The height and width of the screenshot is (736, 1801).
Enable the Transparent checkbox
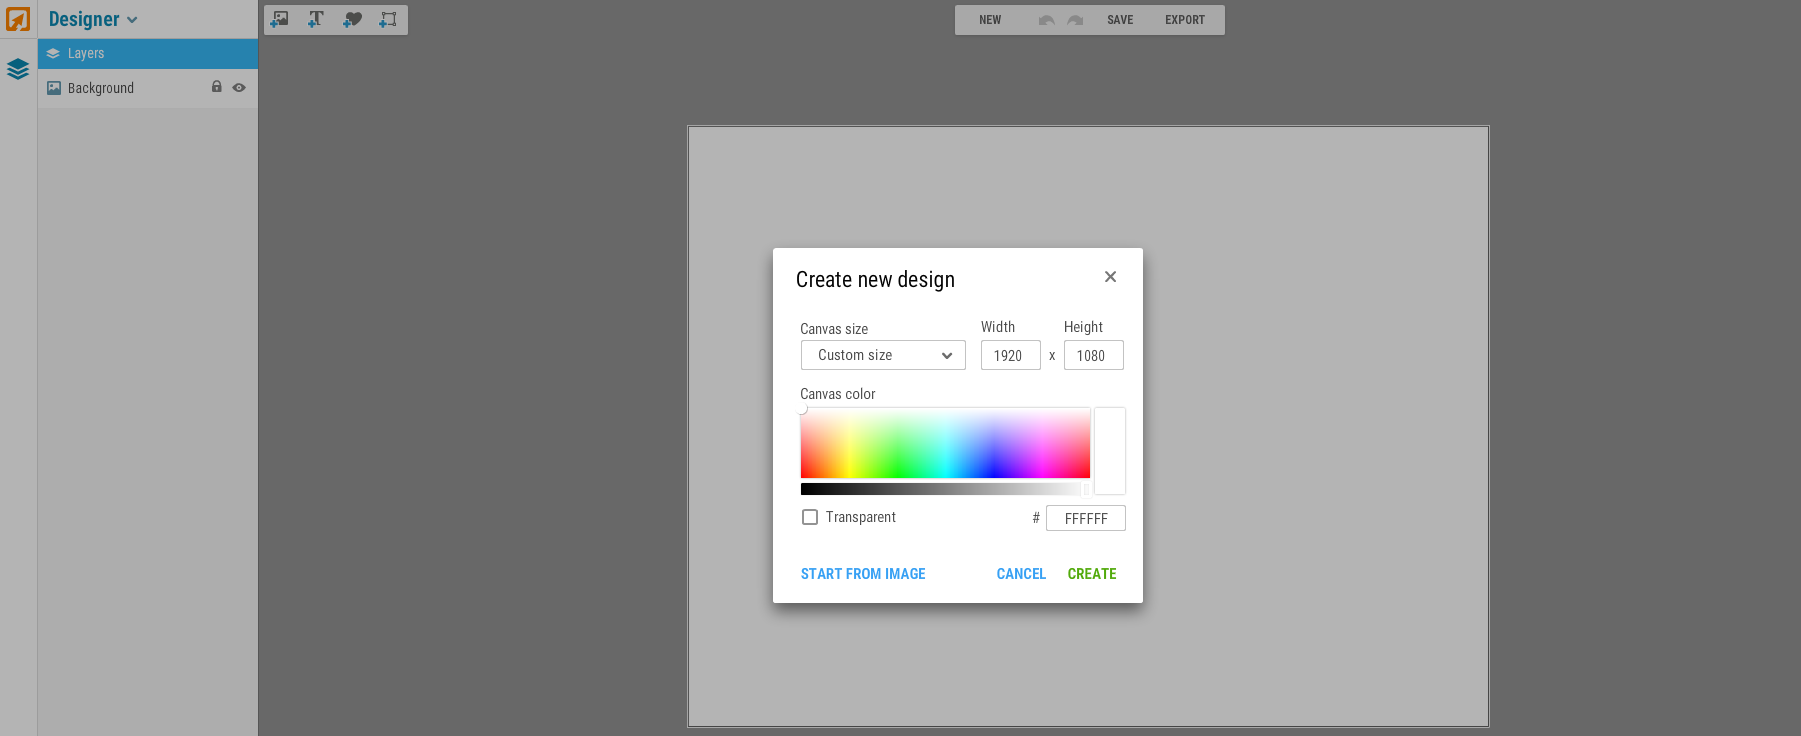(810, 517)
